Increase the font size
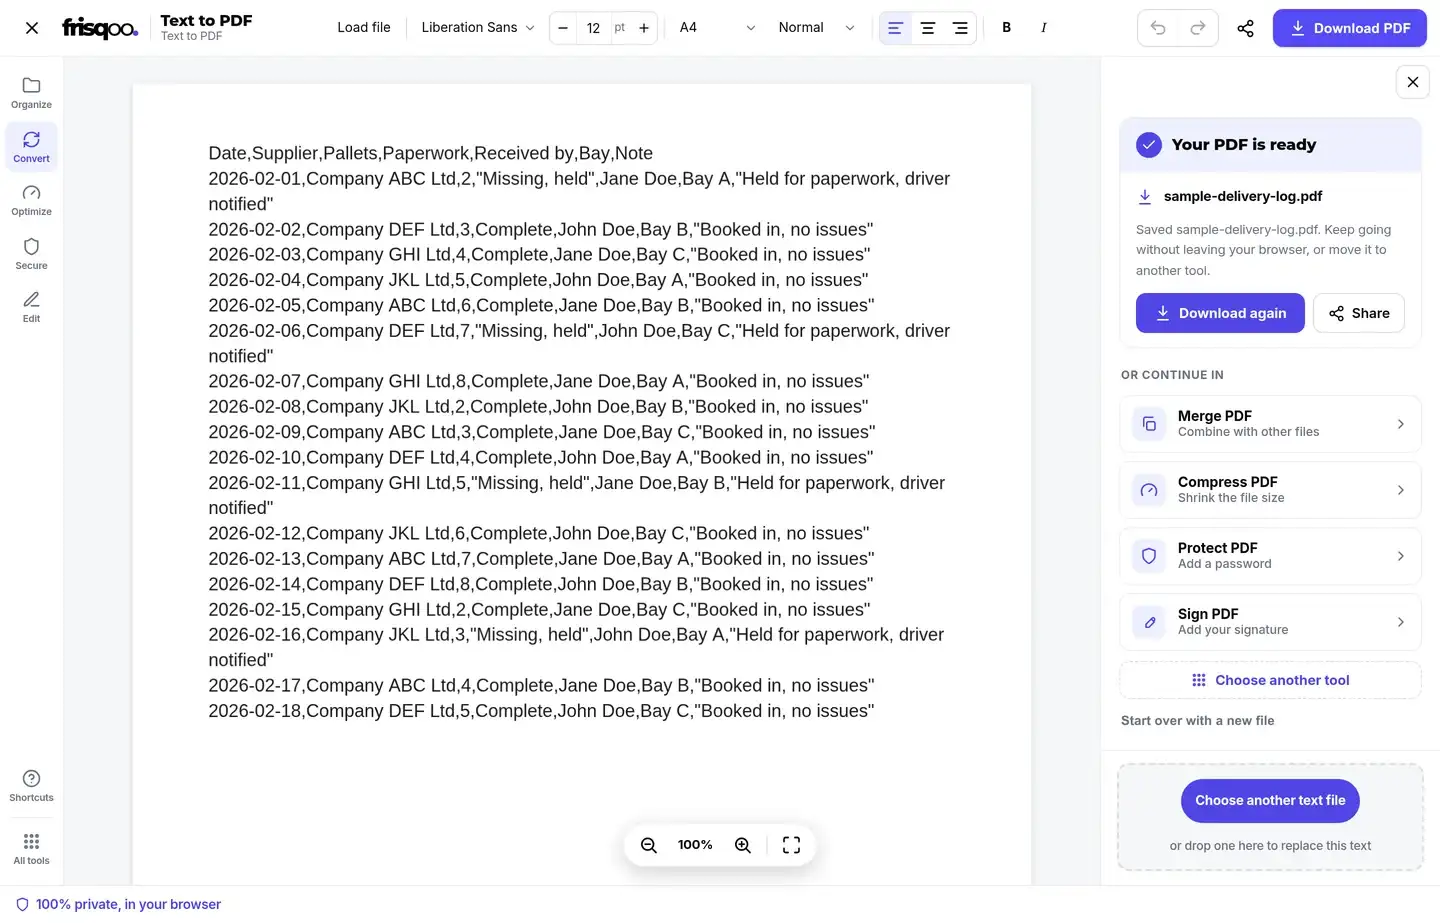This screenshot has width=1440, height=923. click(x=644, y=28)
